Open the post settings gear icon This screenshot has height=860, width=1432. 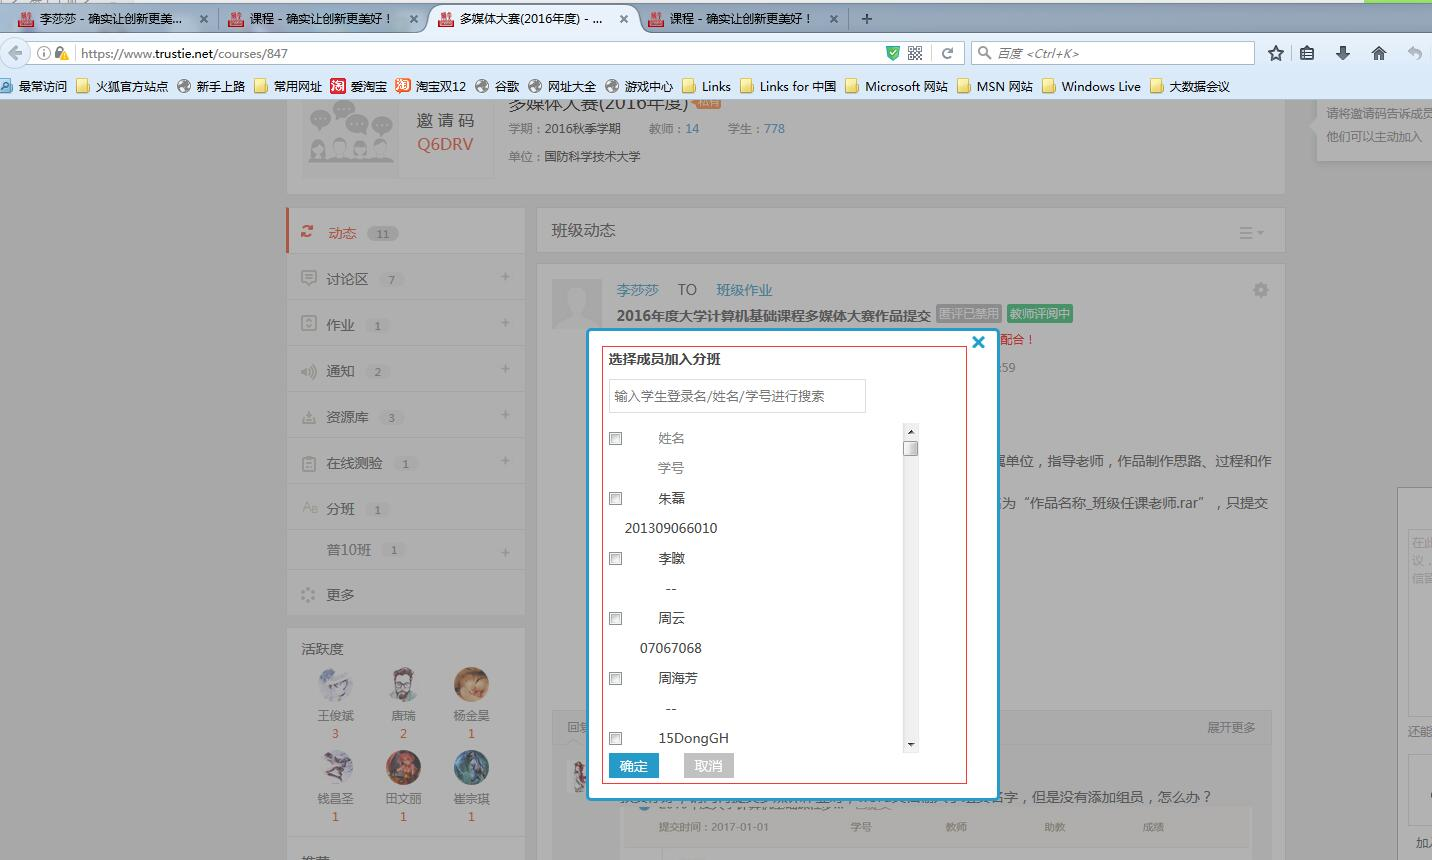pyautogui.click(x=1260, y=290)
